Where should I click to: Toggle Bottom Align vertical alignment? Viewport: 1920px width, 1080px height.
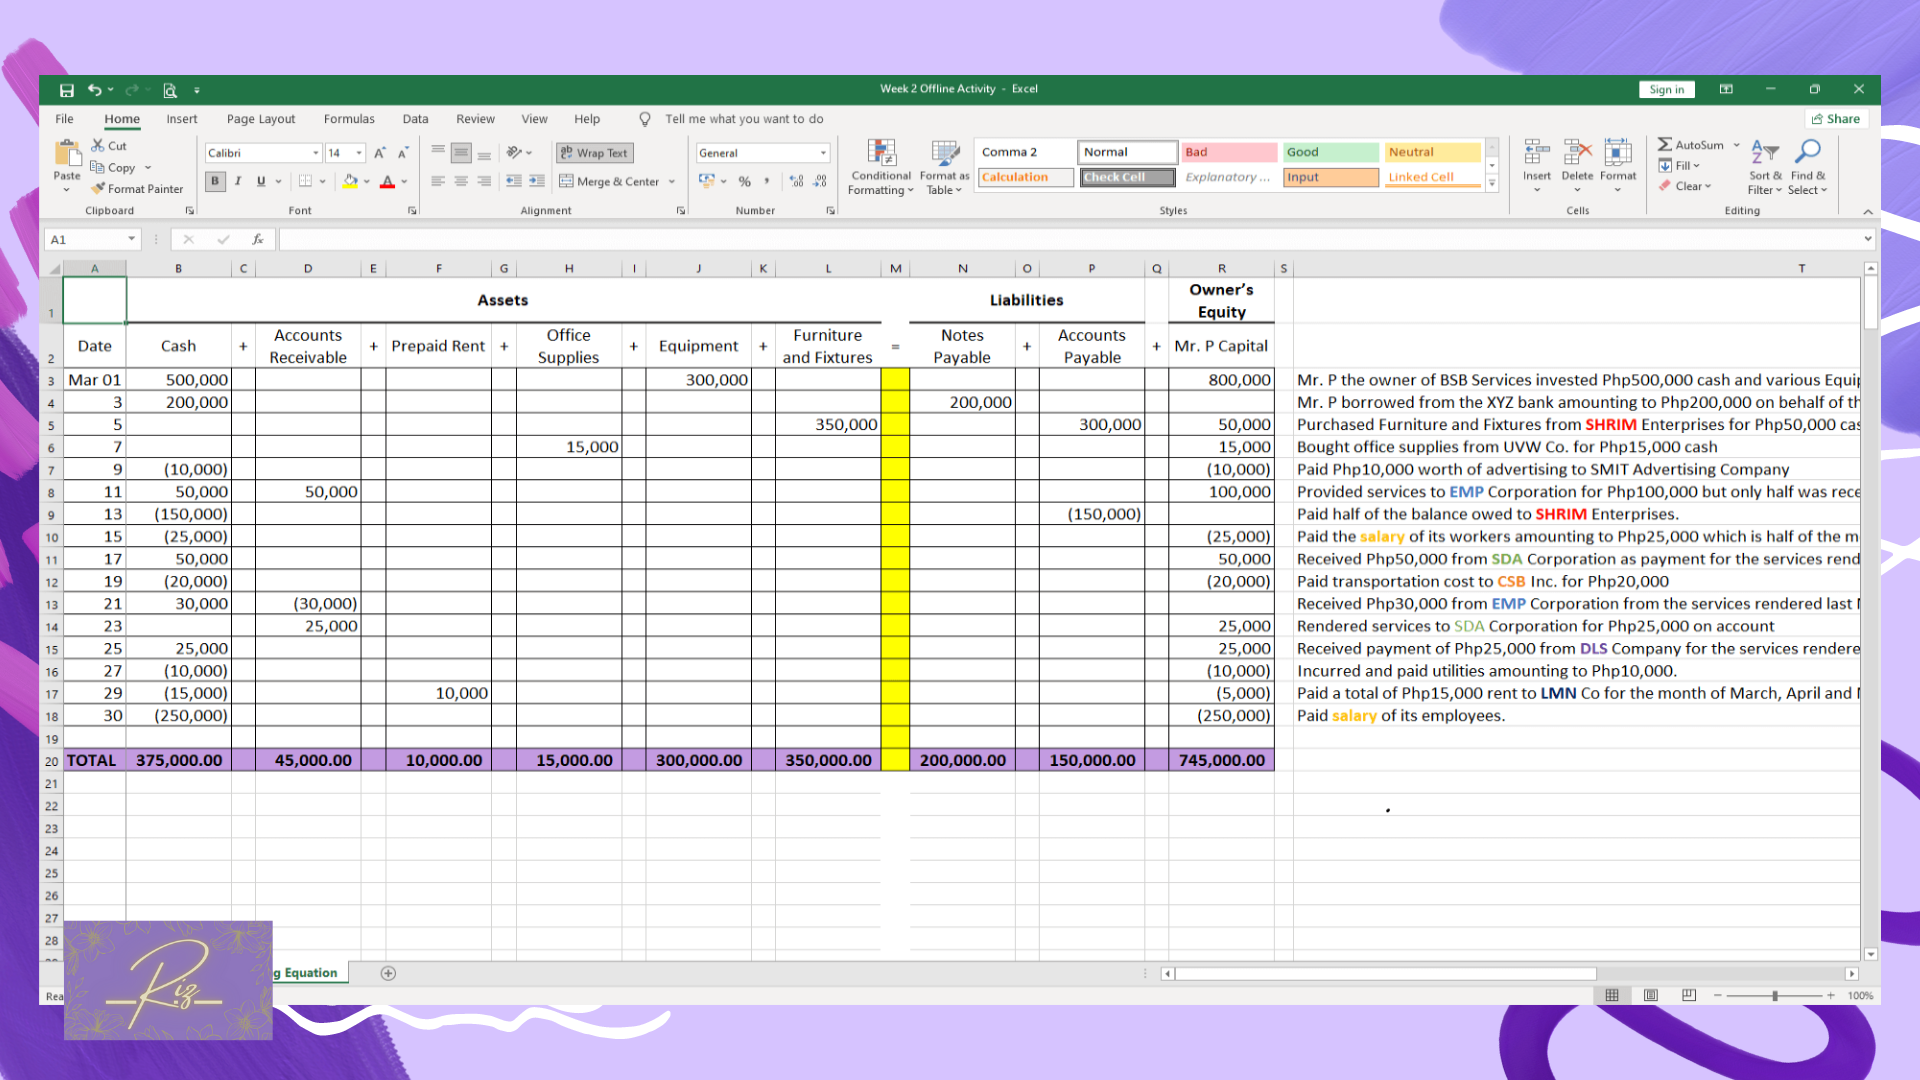click(484, 153)
